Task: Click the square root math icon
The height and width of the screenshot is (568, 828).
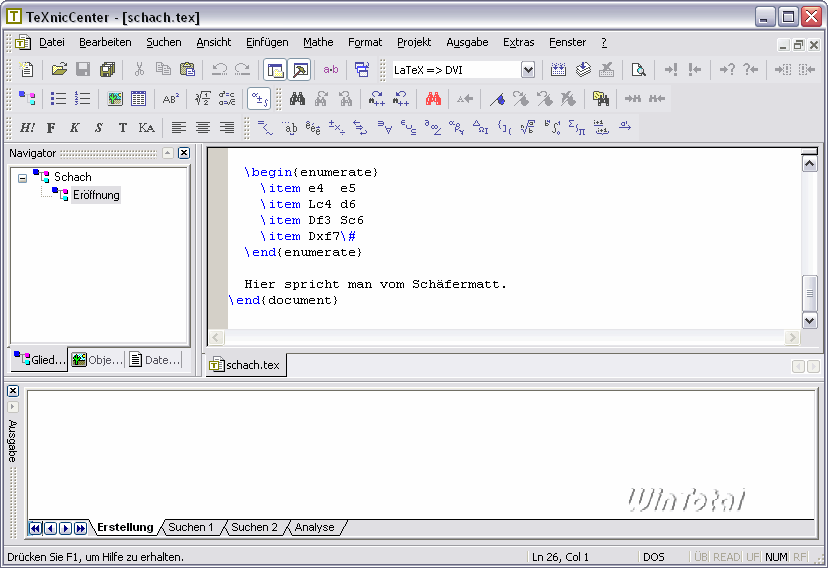Action: pos(203,99)
